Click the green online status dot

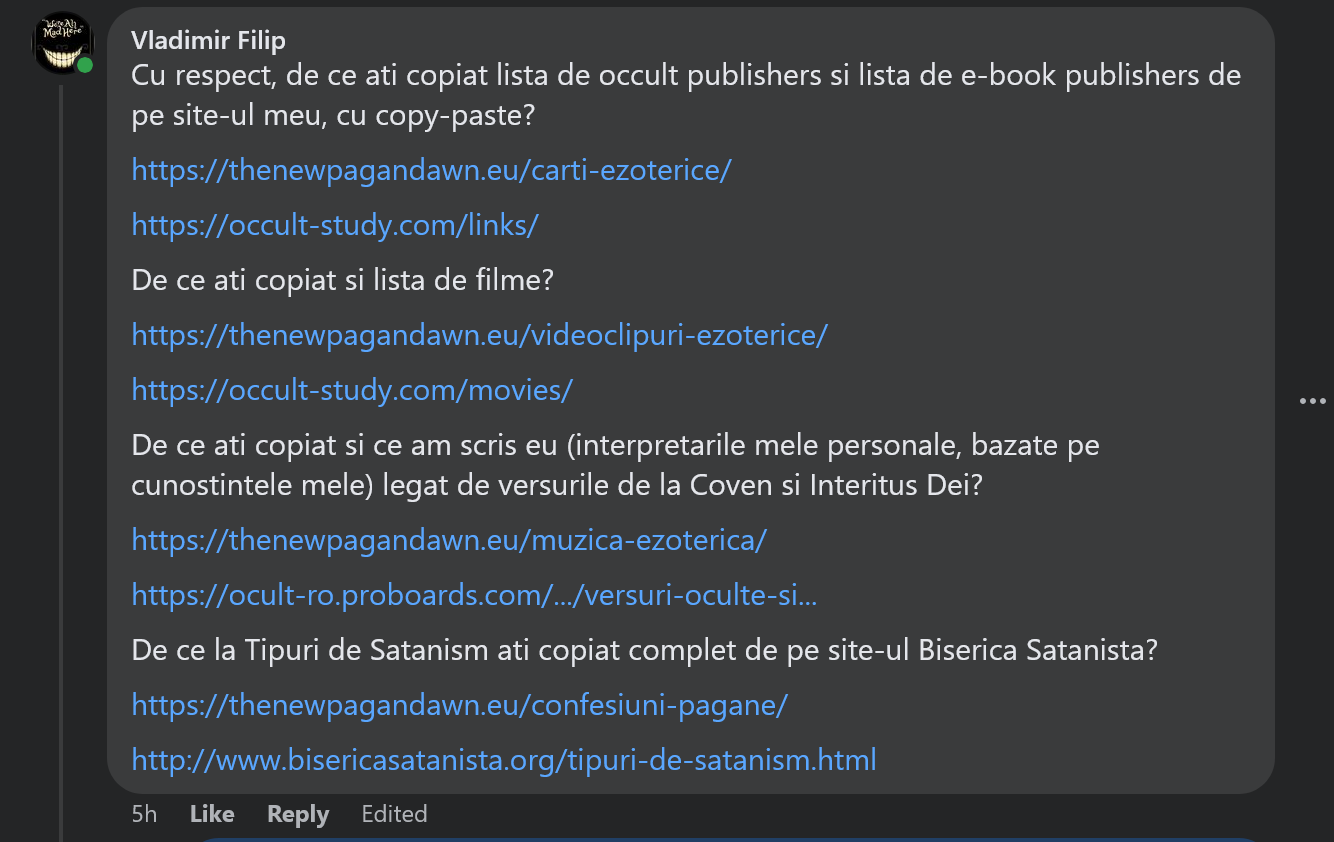[85, 65]
